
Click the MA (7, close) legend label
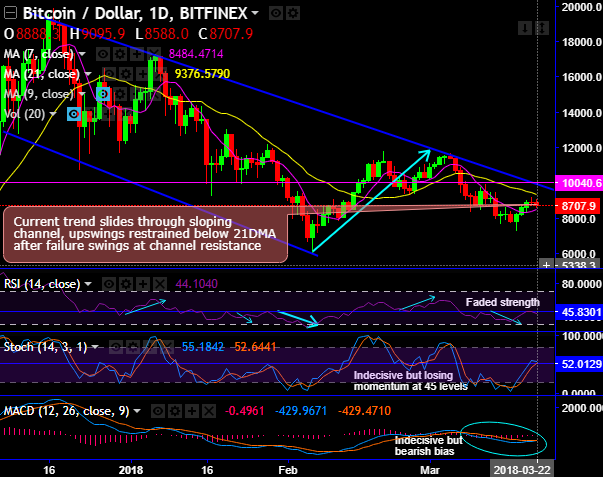click(x=38, y=54)
